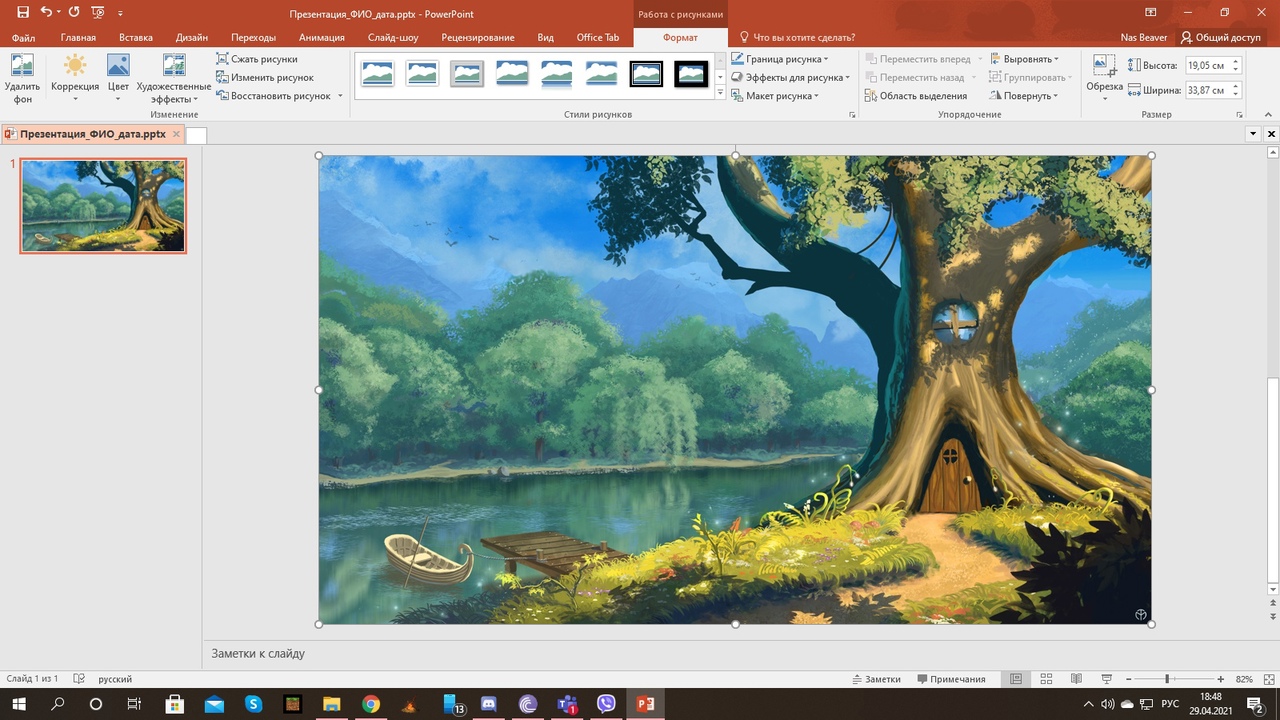Click new document tab button
This screenshot has height=720, width=1280.
(x=196, y=135)
